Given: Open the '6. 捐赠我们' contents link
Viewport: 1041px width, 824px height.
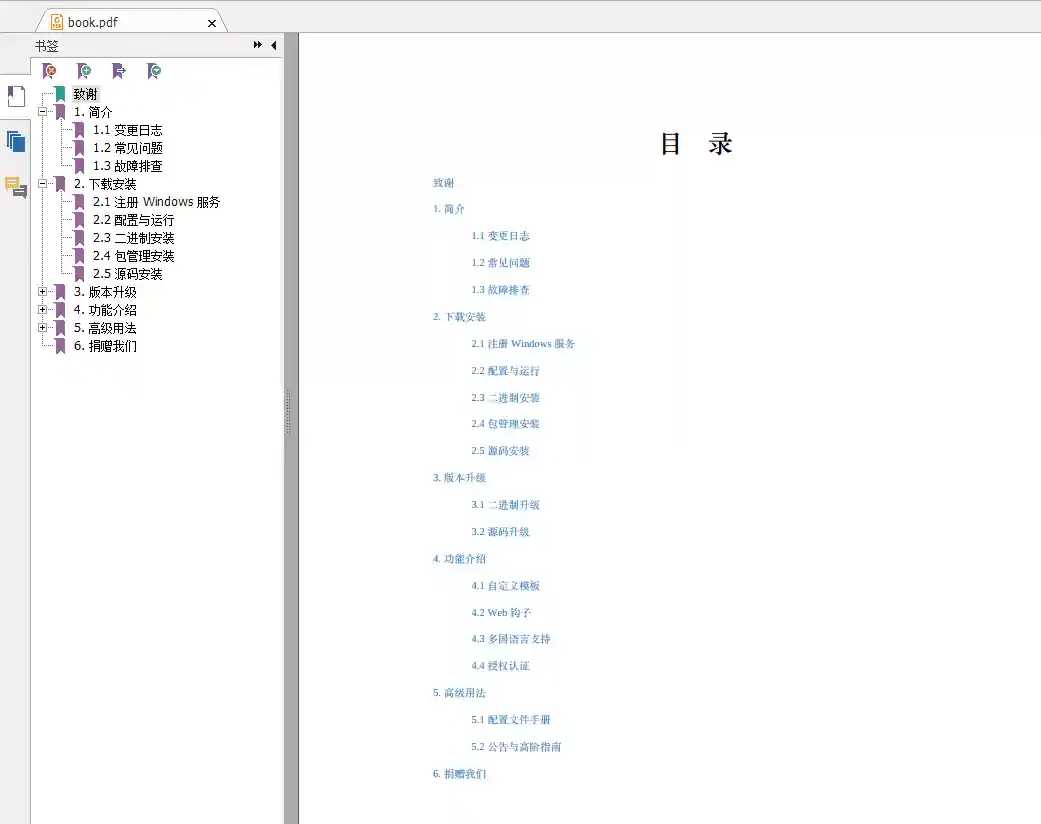Looking at the screenshot, I should tap(459, 774).
